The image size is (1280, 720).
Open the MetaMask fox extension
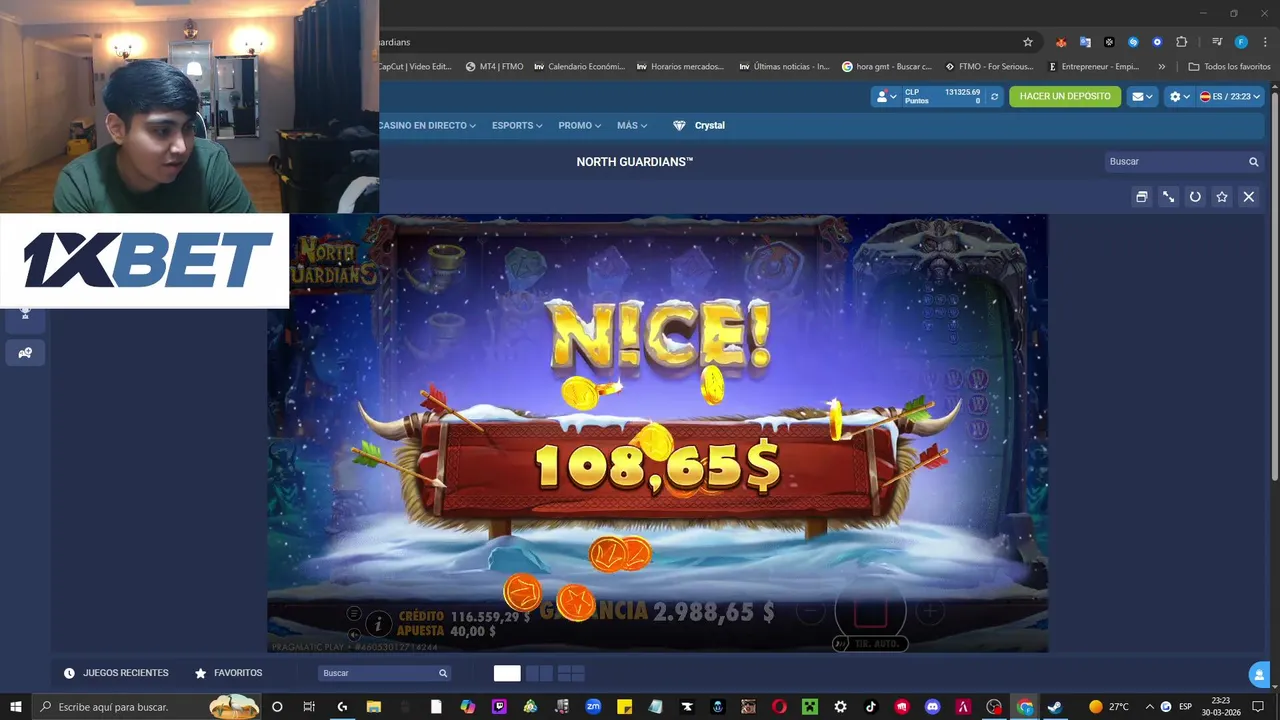(1061, 42)
